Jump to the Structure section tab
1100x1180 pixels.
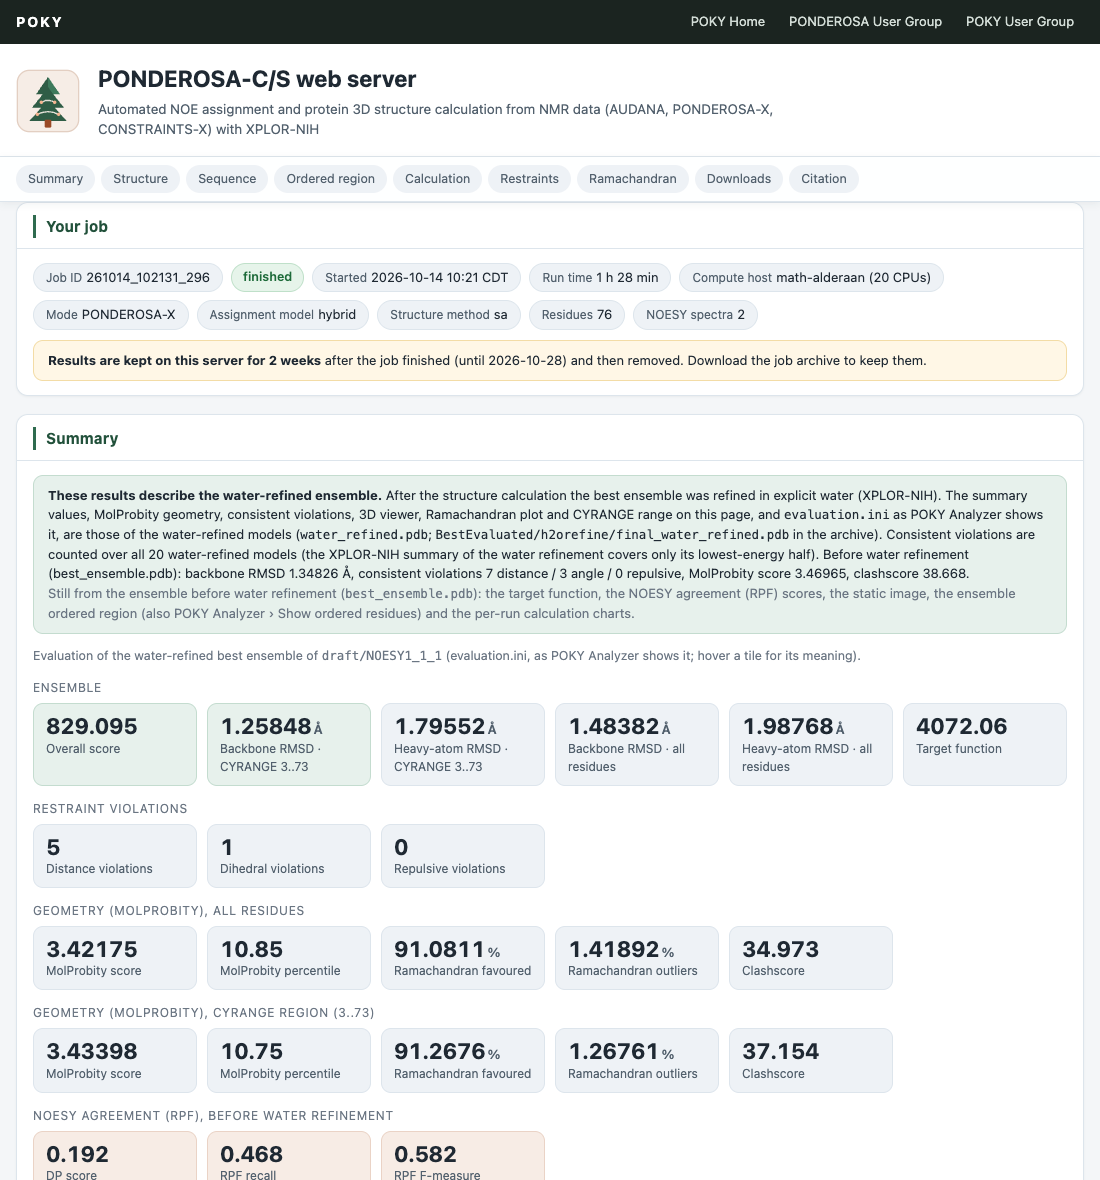pos(141,178)
